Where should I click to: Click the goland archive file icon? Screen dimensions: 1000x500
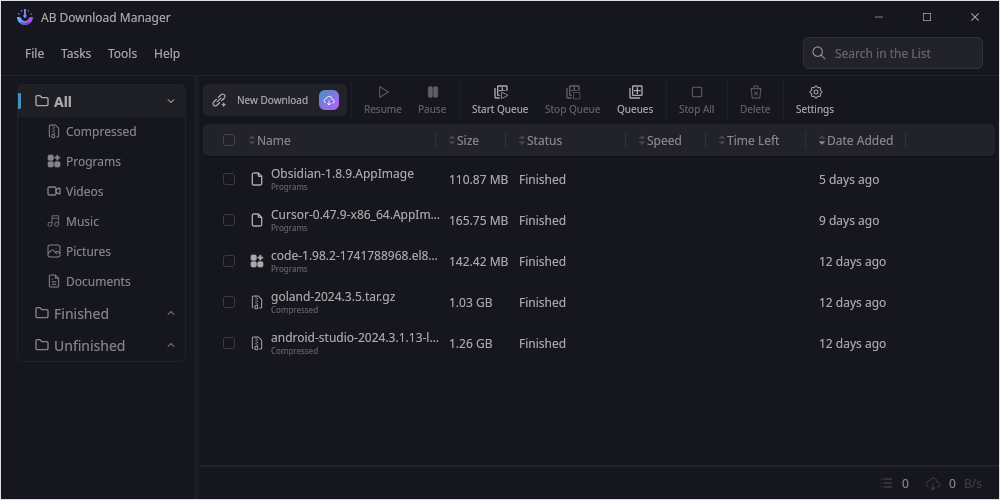tap(257, 302)
